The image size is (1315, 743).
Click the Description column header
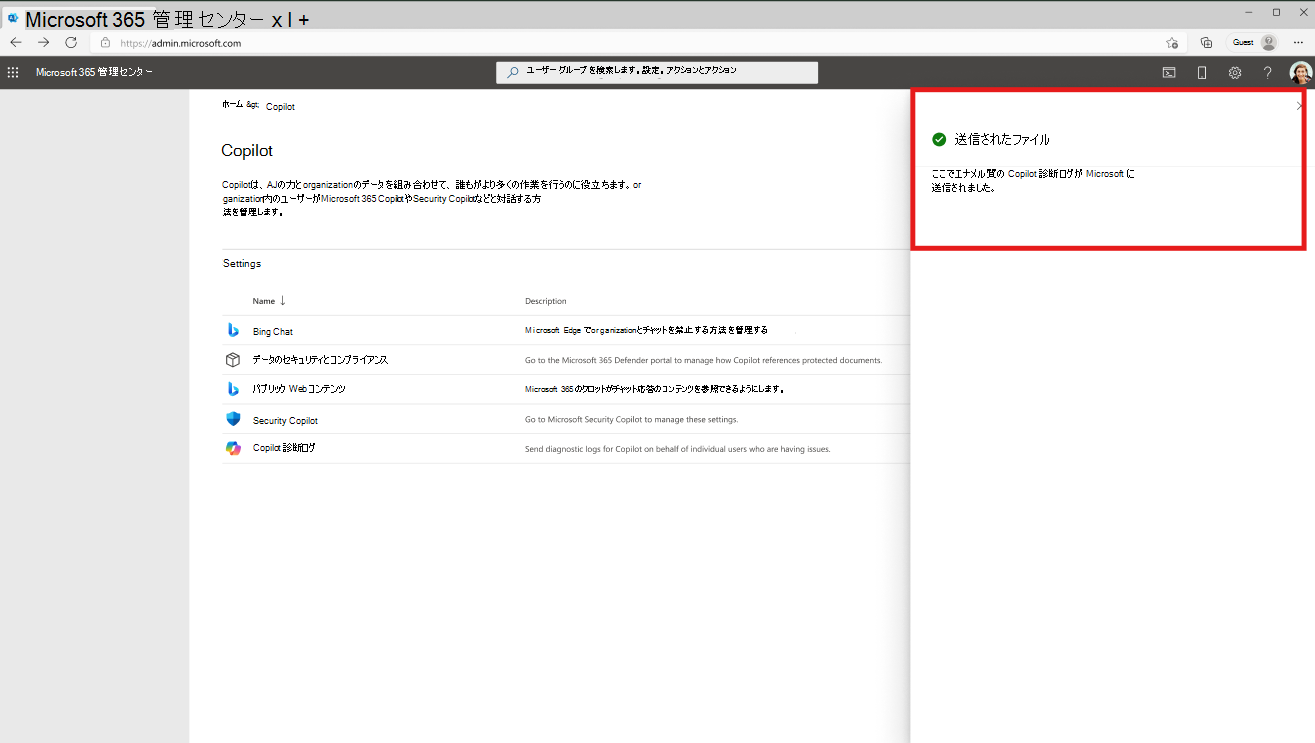click(546, 301)
